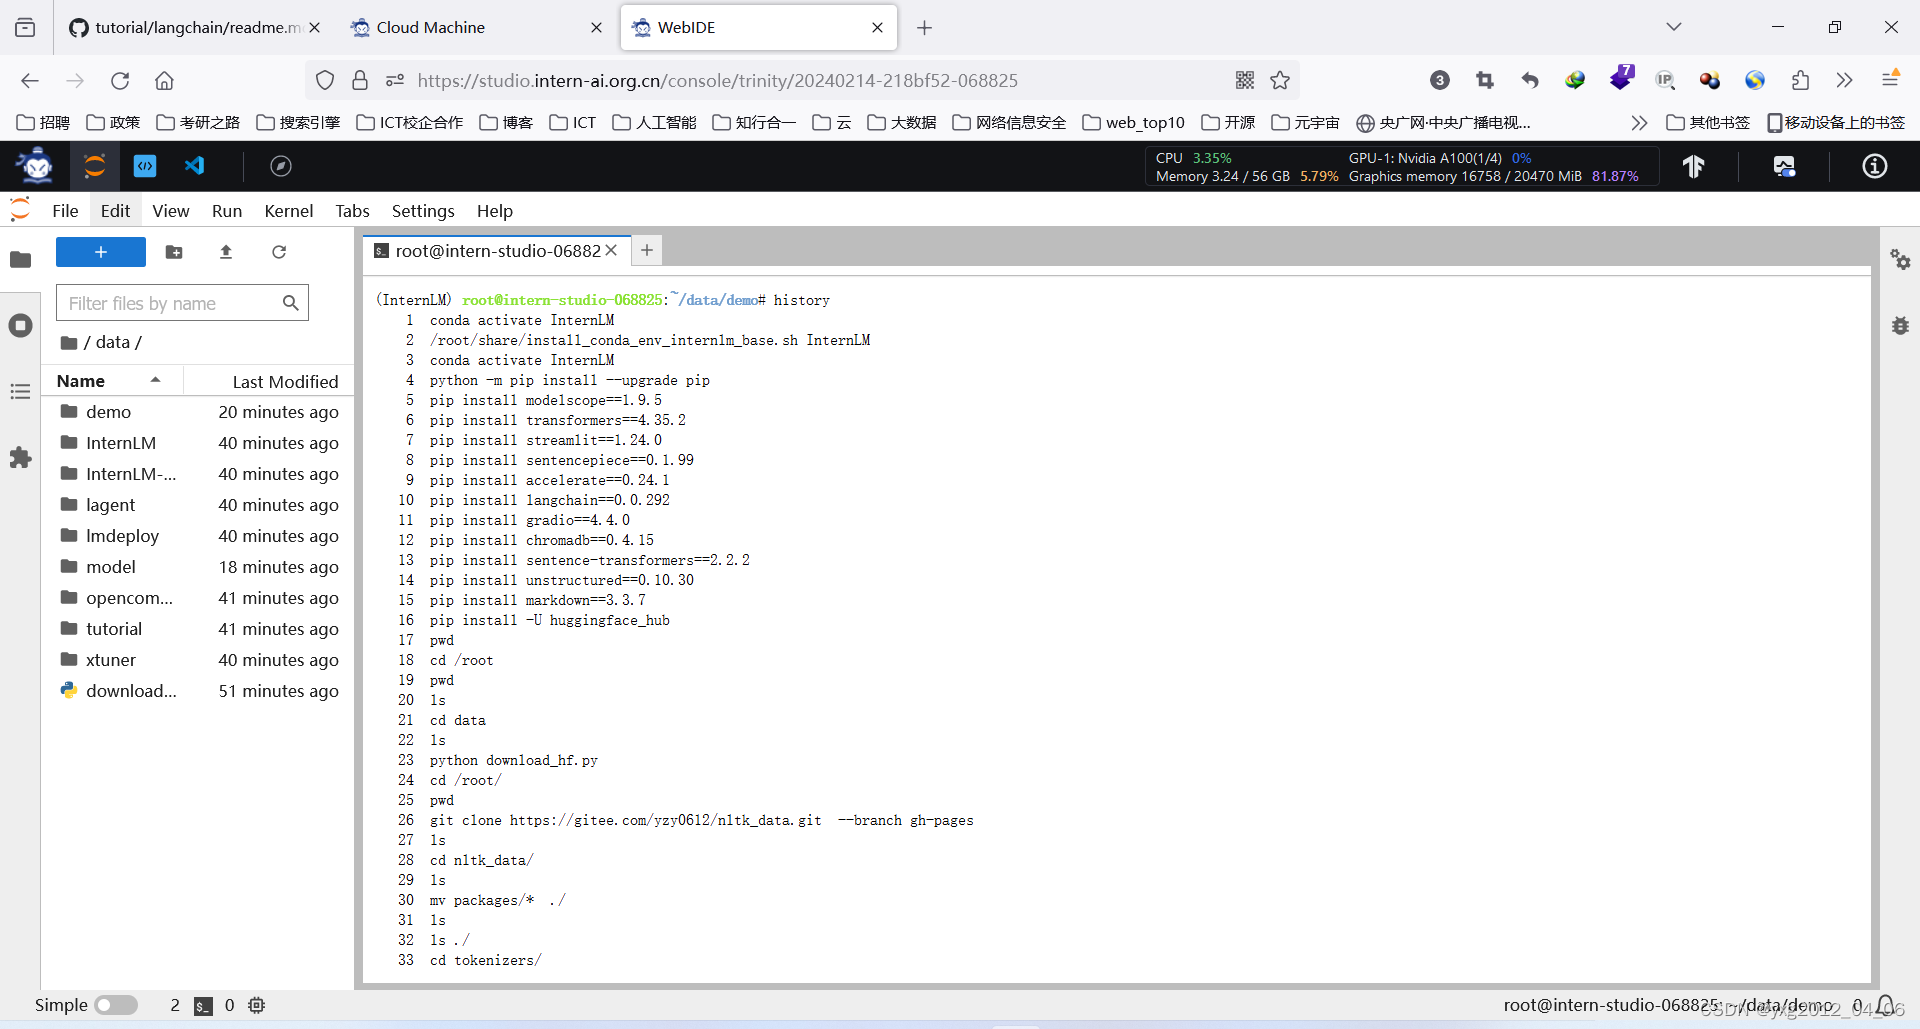Open the File menu

pos(65,211)
